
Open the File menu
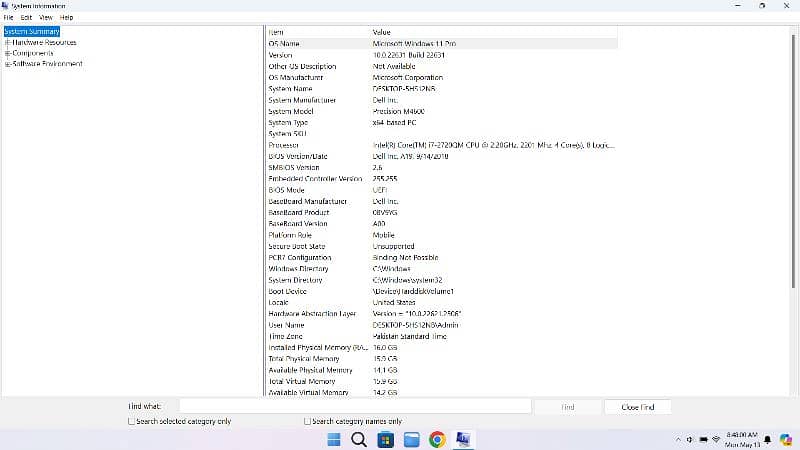pos(9,17)
